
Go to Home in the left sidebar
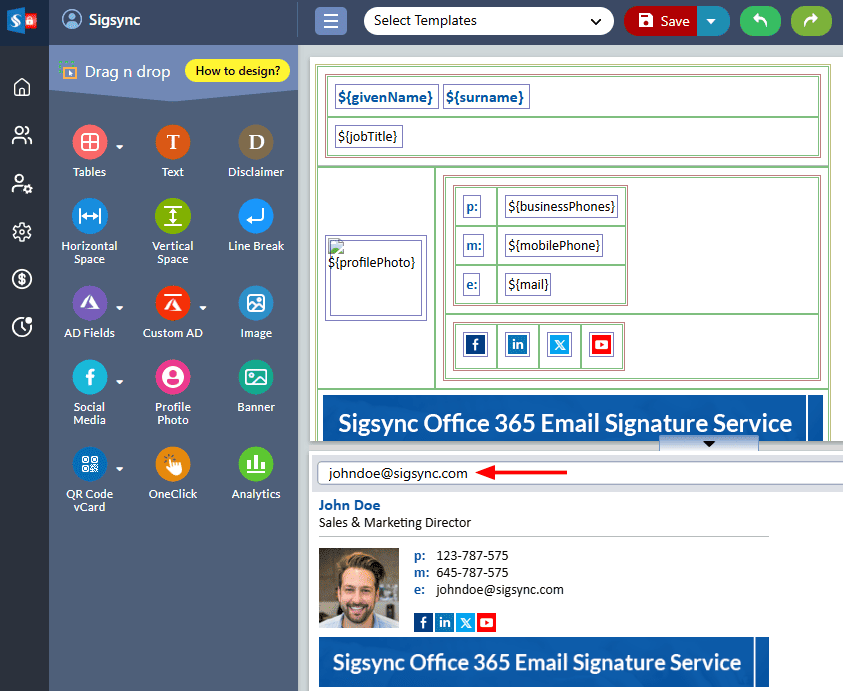click(22, 88)
